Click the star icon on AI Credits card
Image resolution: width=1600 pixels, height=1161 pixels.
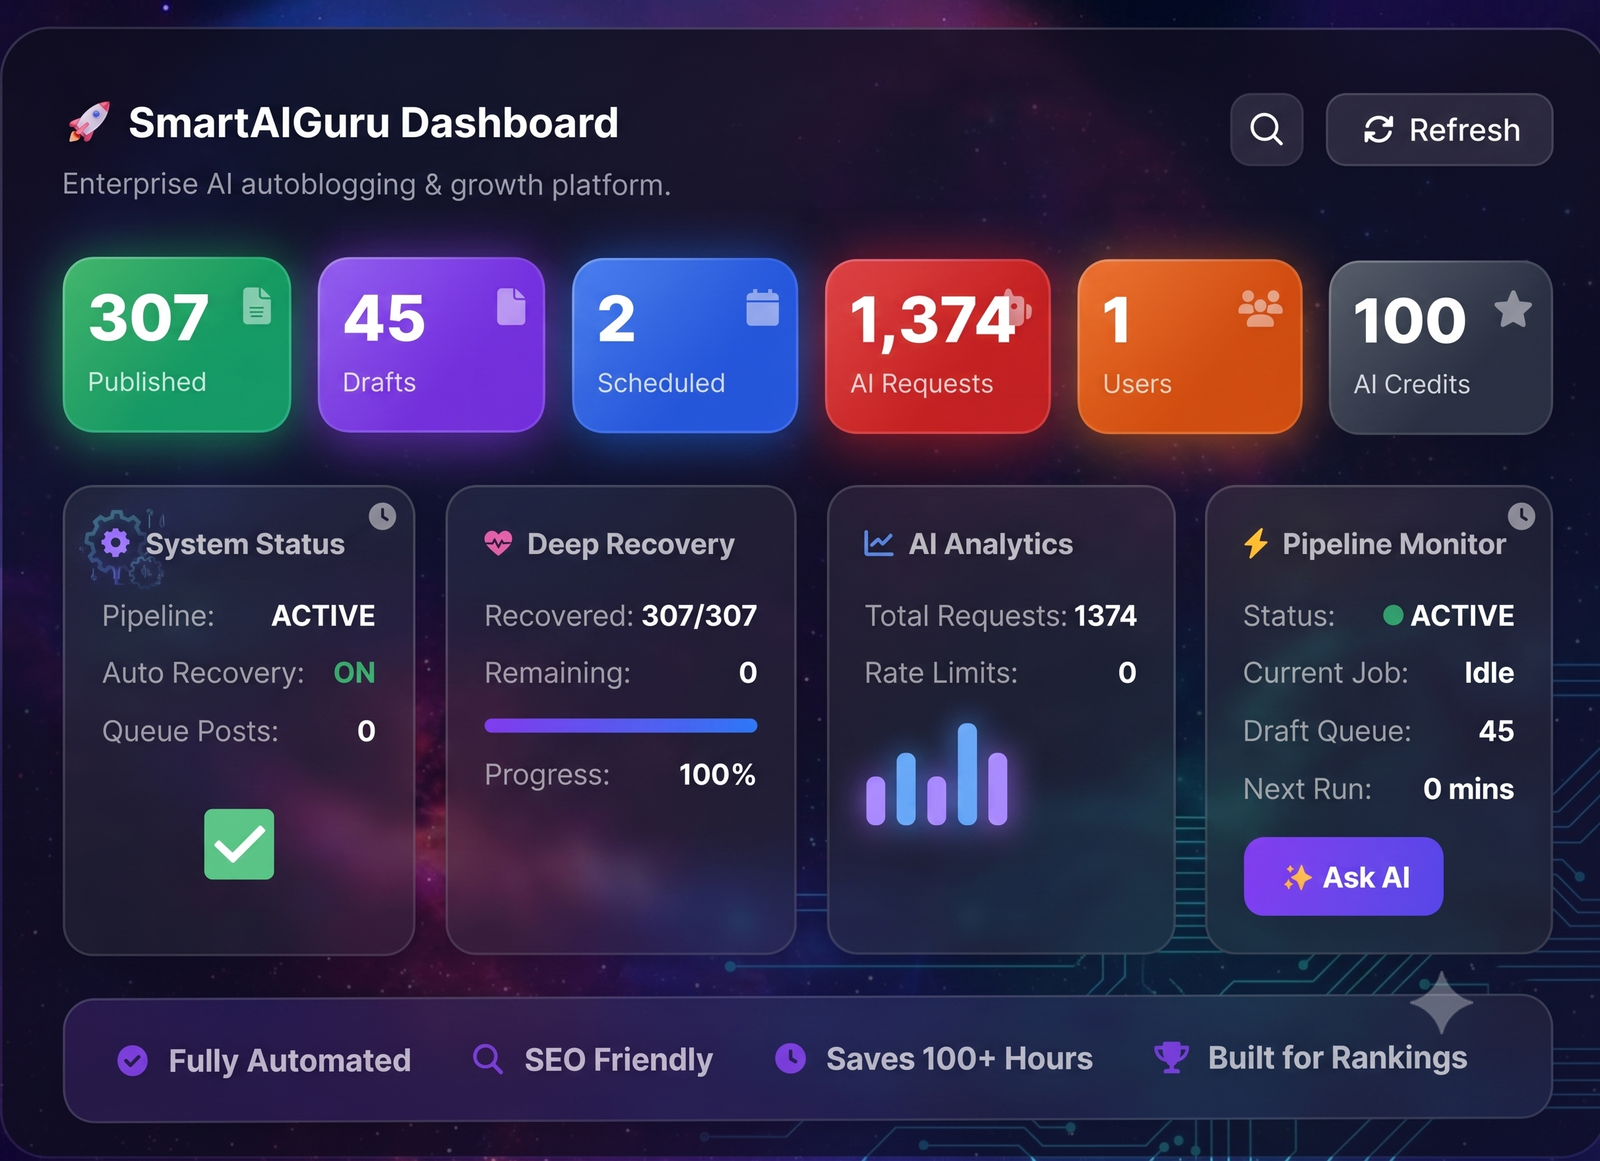pos(1513,310)
